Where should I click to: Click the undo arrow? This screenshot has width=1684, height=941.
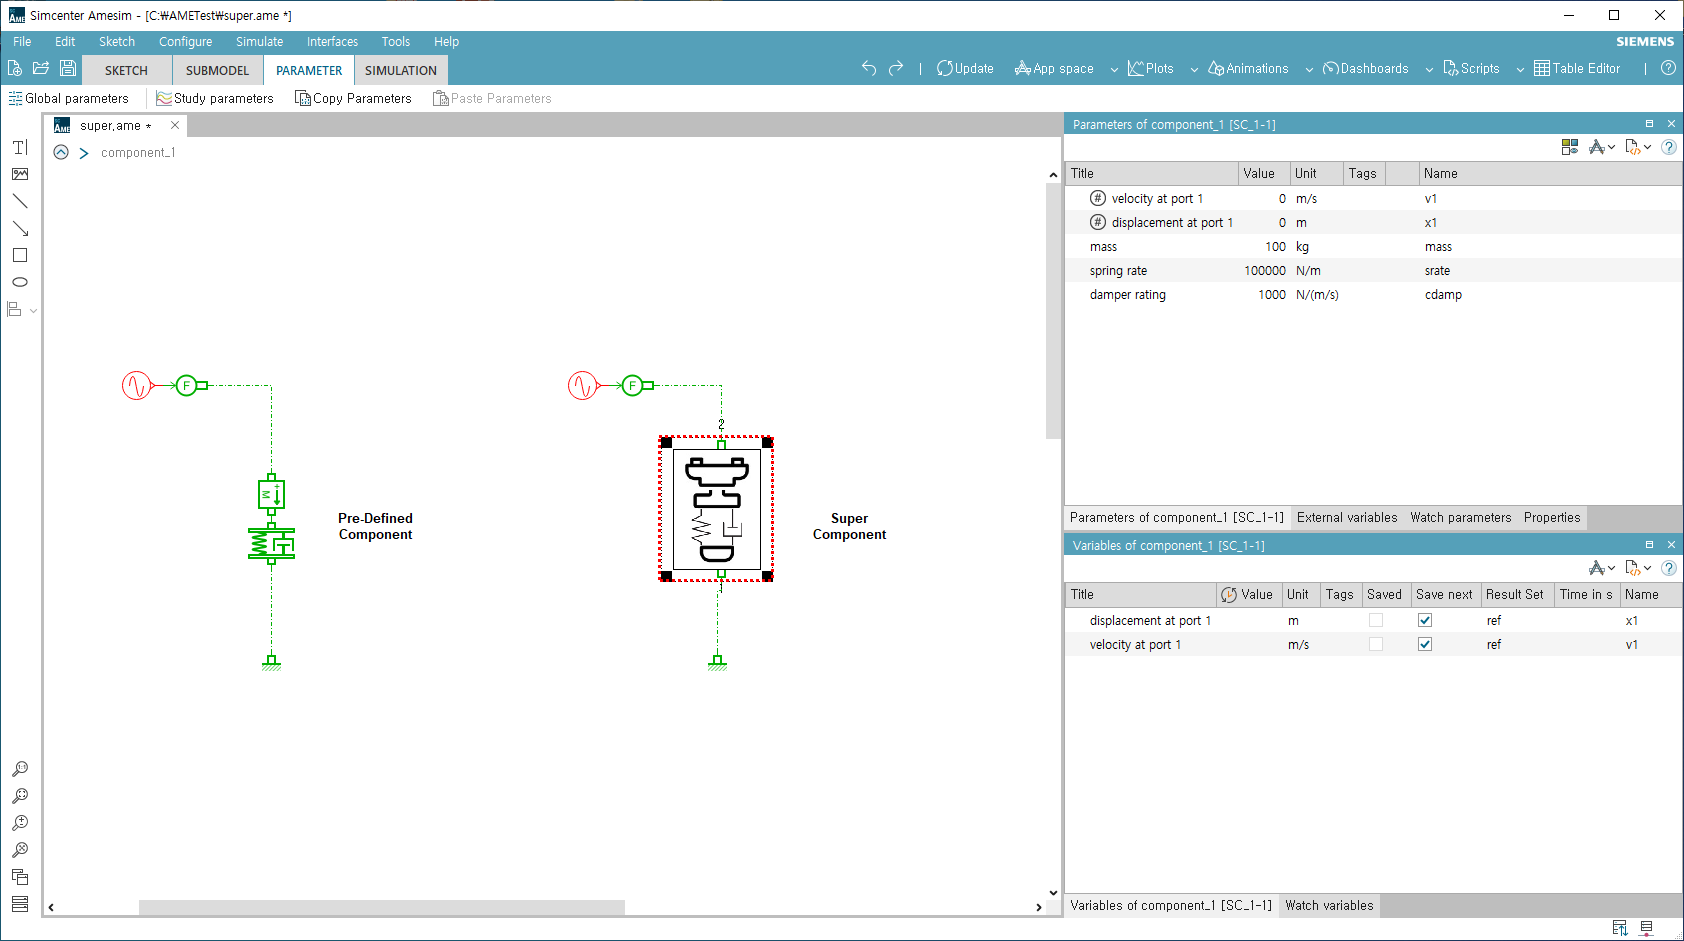pos(869,68)
